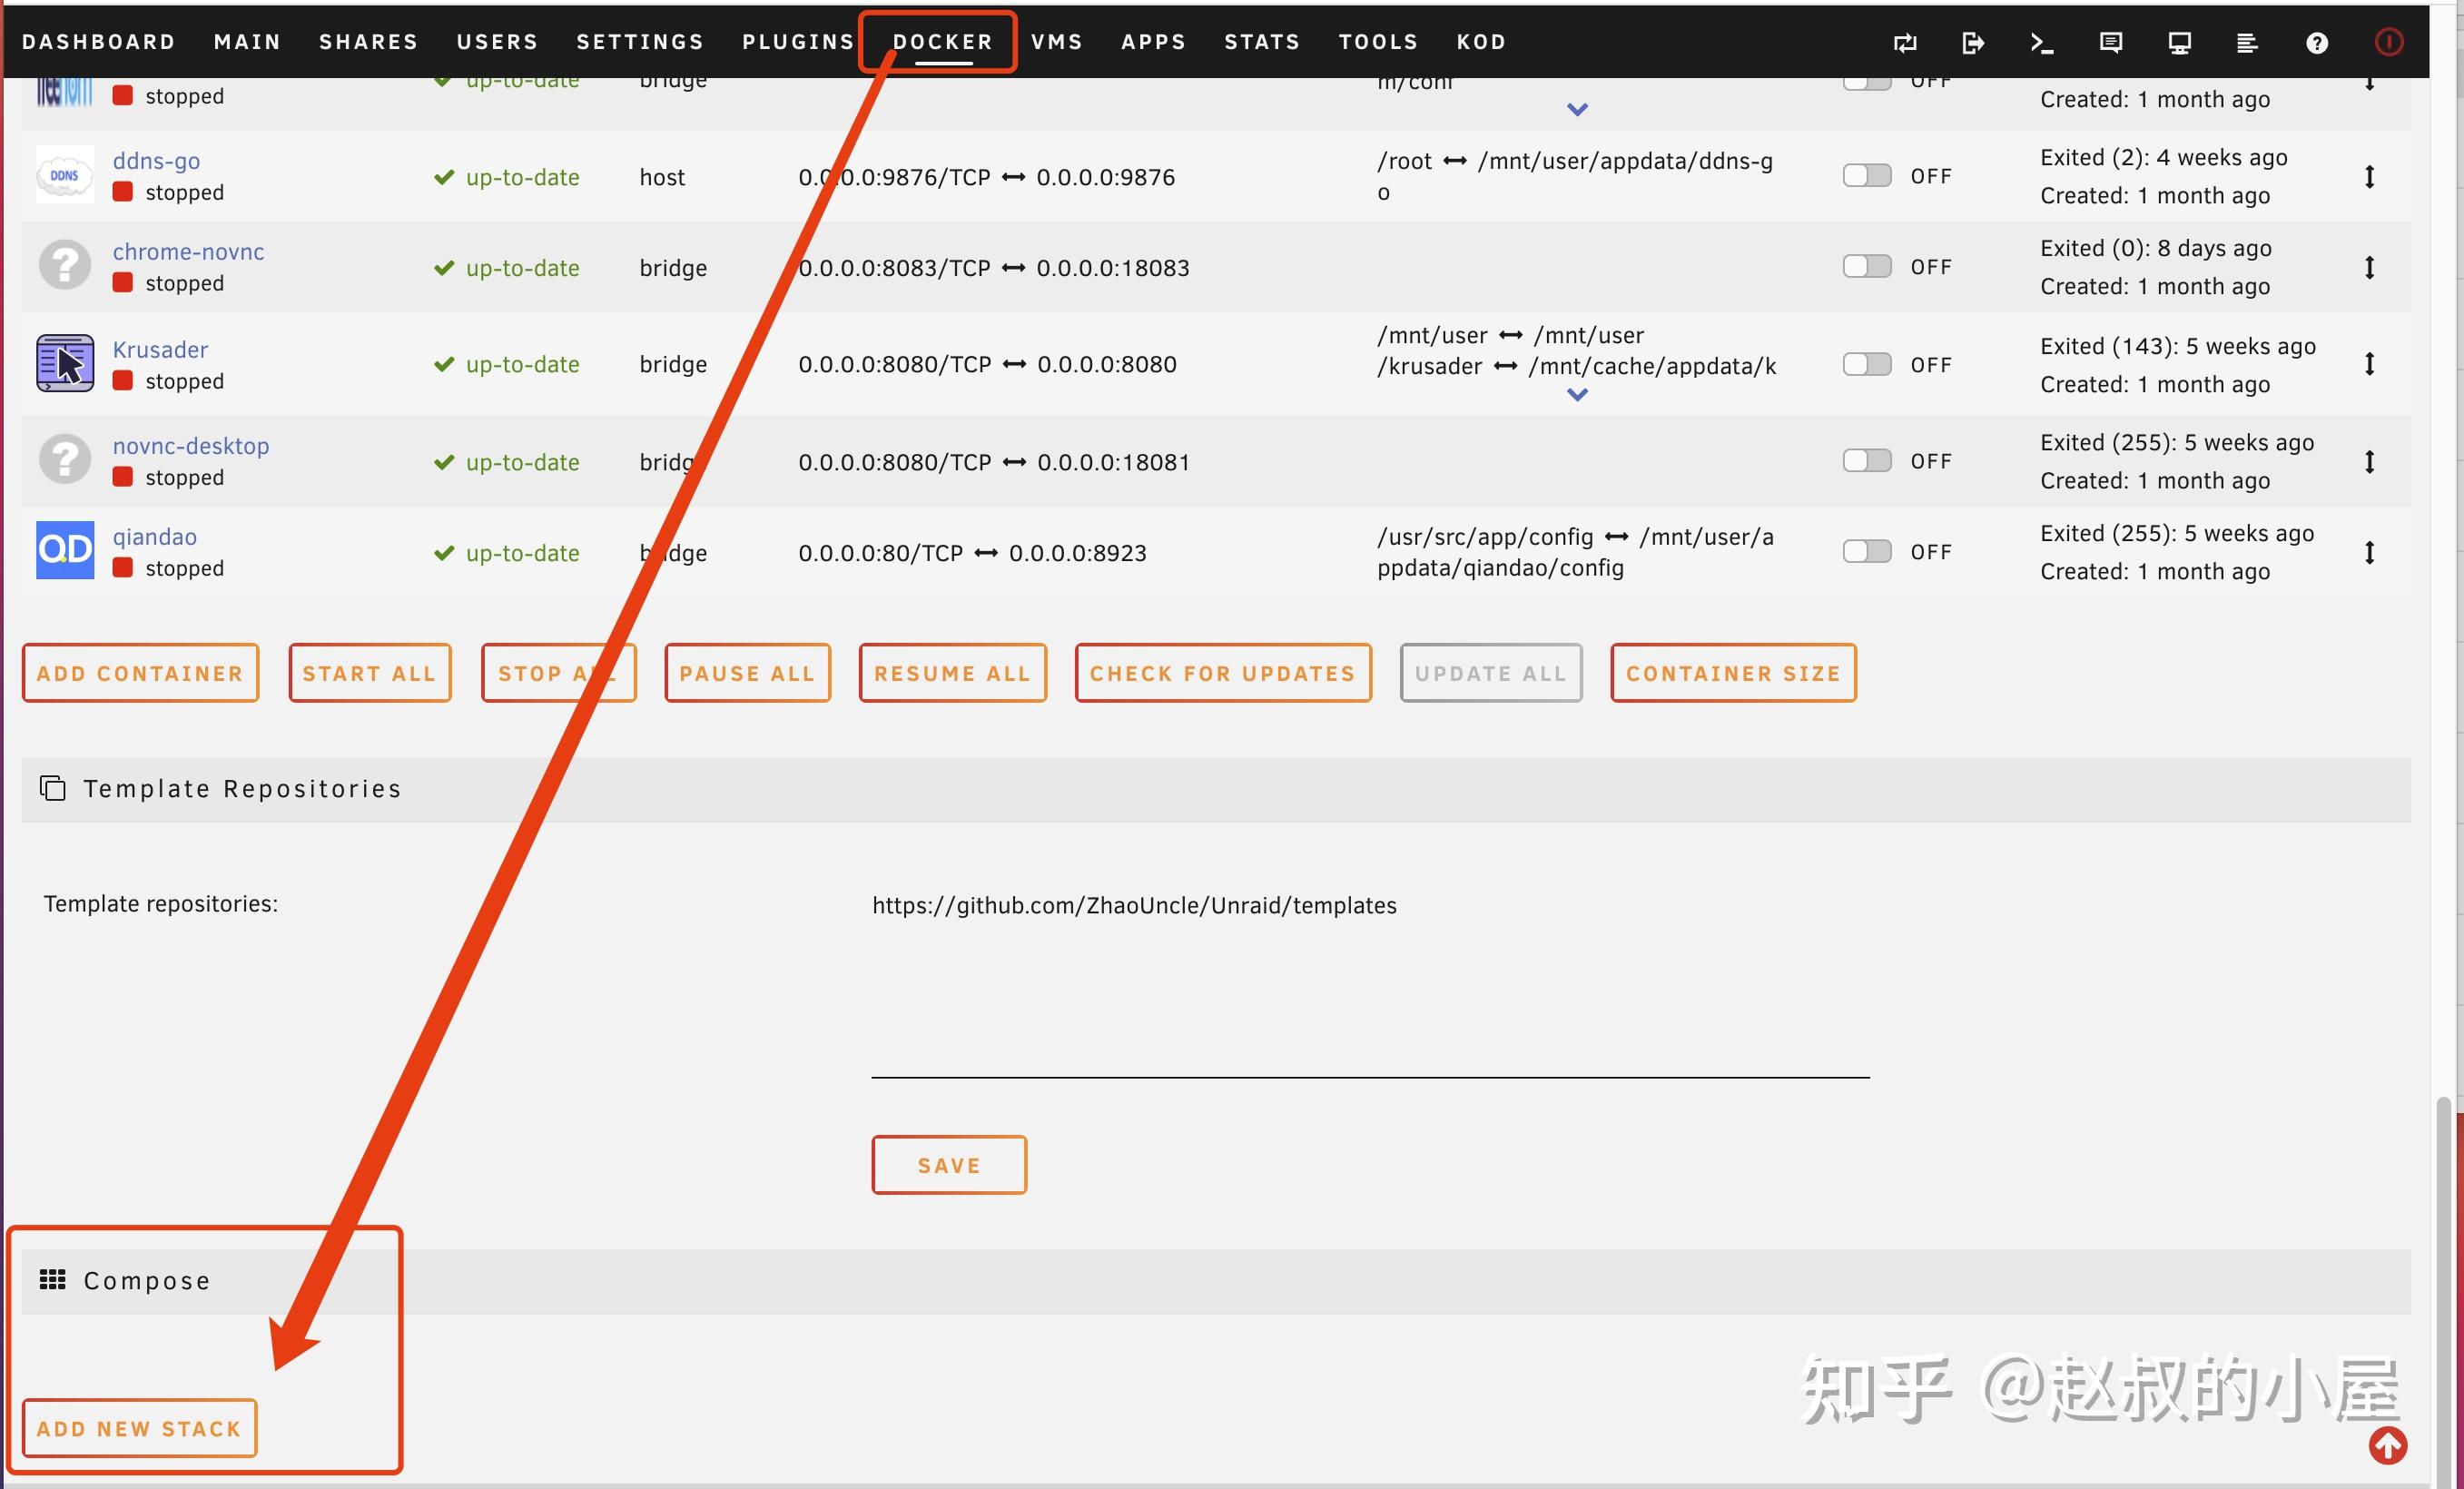
Task: Expand the Krusader volume mappings chevron
Action: pos(1577,394)
